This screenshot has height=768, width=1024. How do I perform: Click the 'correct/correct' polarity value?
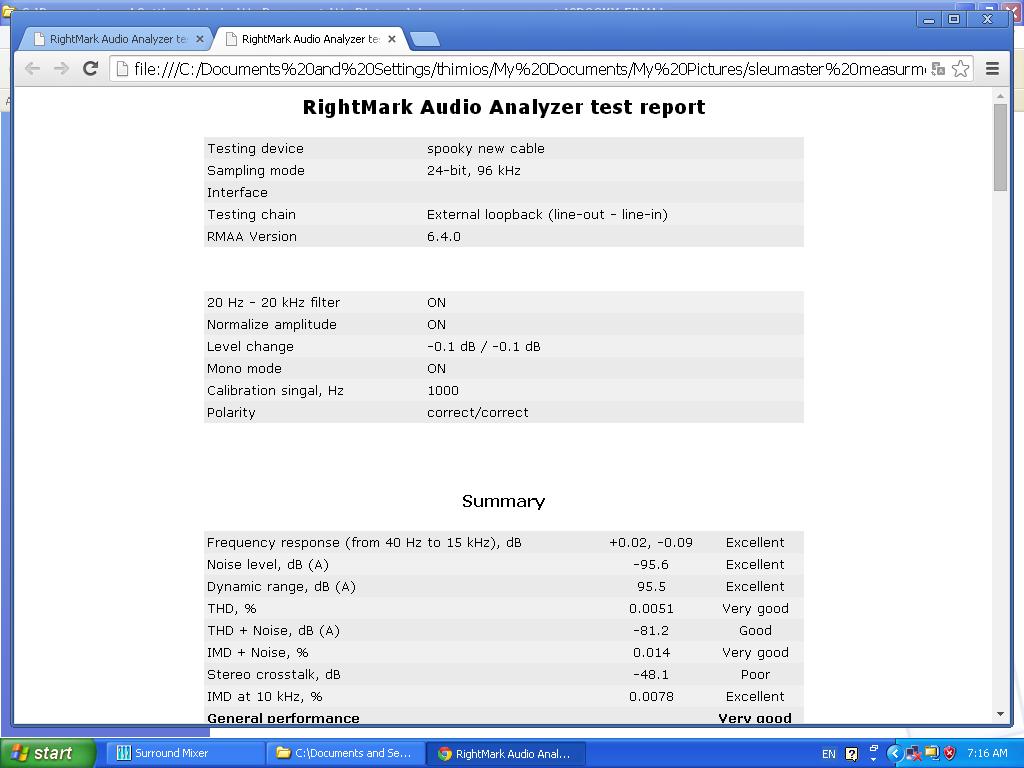coord(477,413)
